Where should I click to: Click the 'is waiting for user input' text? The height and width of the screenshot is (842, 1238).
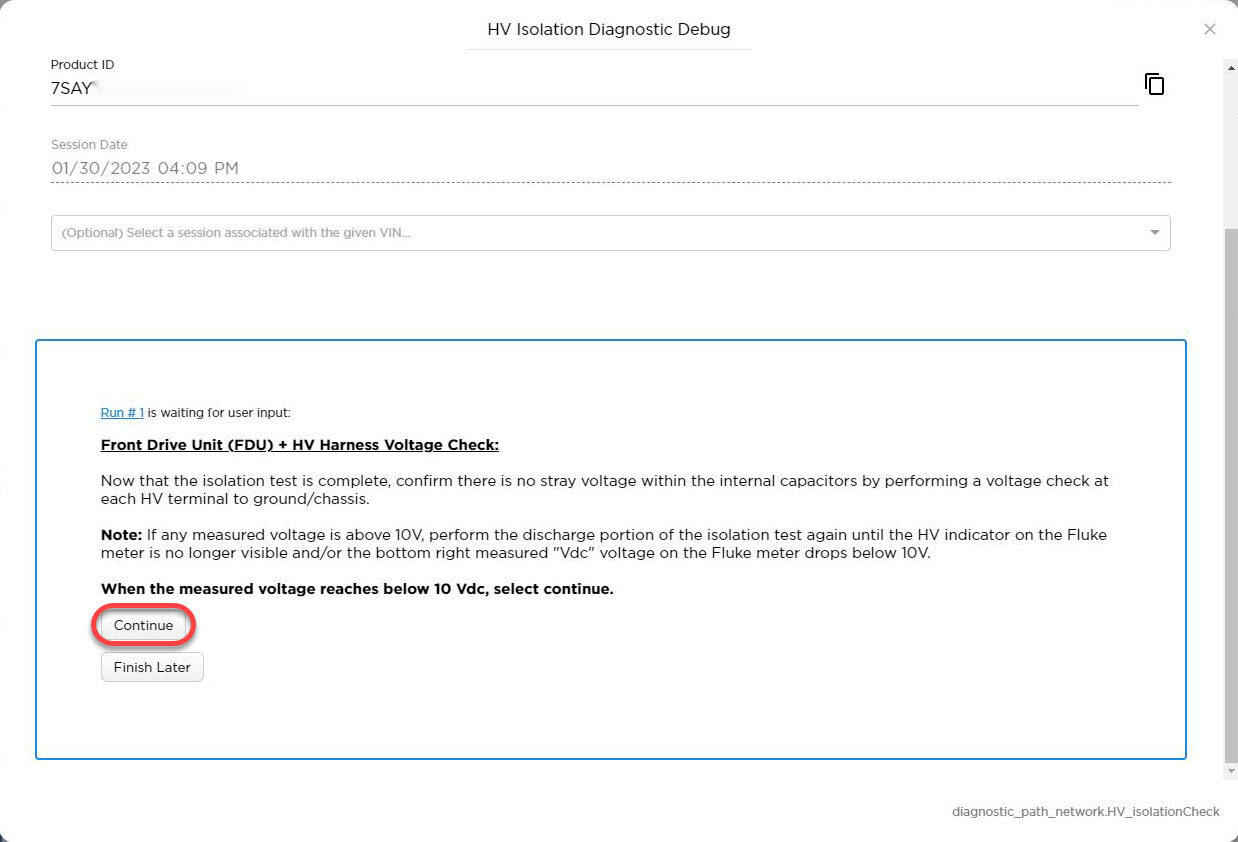tap(219, 413)
